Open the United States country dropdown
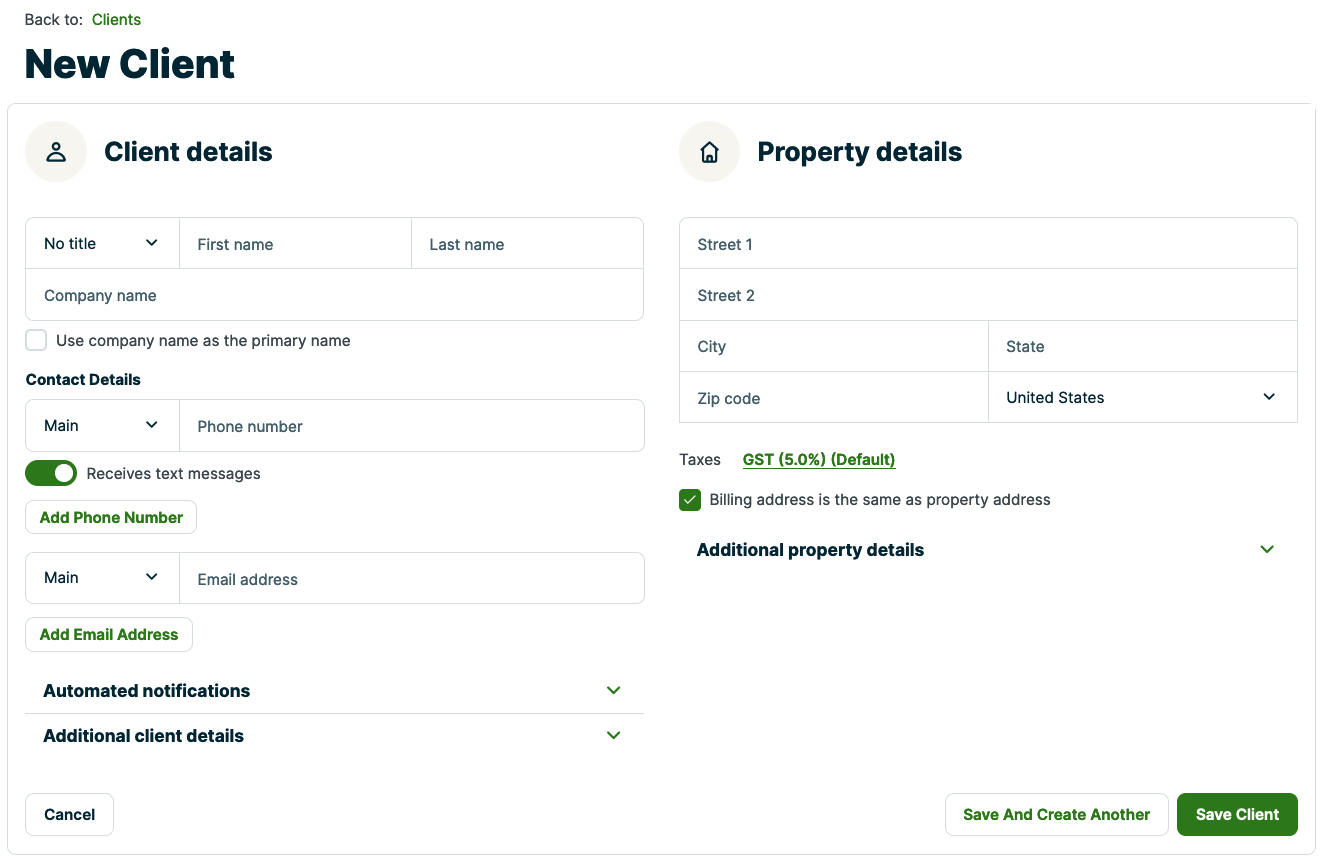The height and width of the screenshot is (864, 1326). (1141, 398)
